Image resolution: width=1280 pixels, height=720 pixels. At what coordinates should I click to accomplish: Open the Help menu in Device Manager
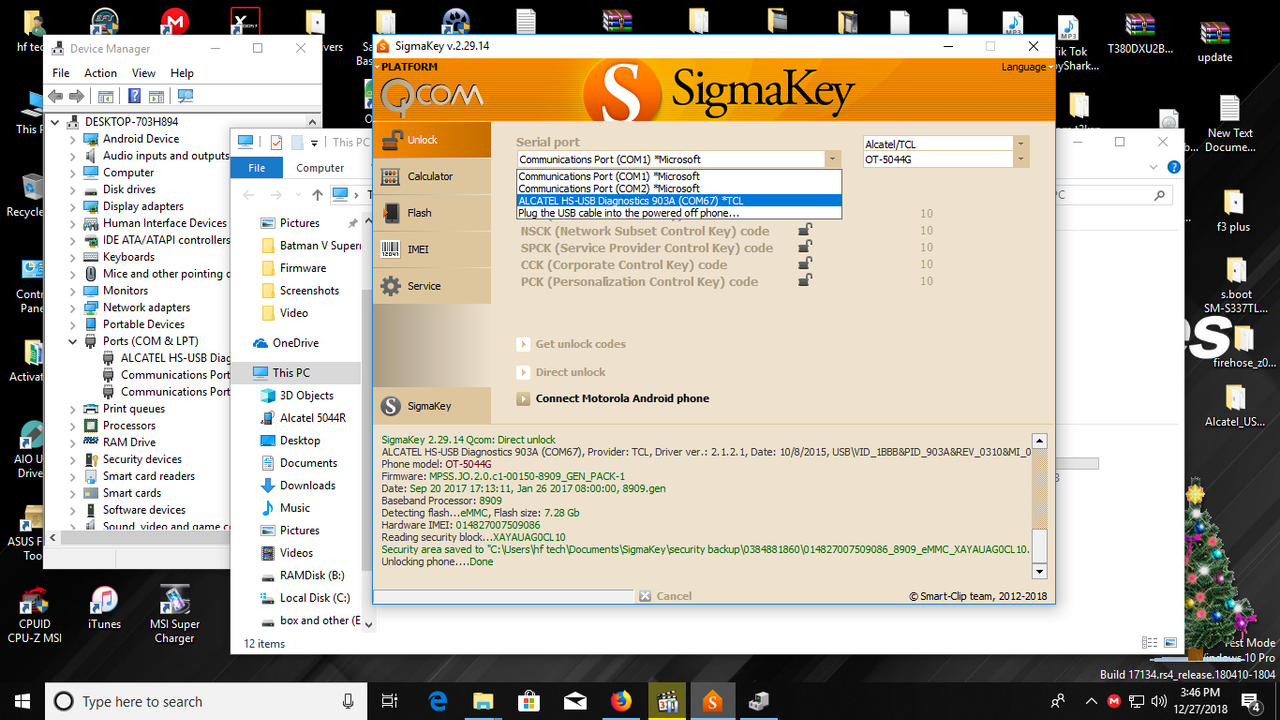point(182,73)
